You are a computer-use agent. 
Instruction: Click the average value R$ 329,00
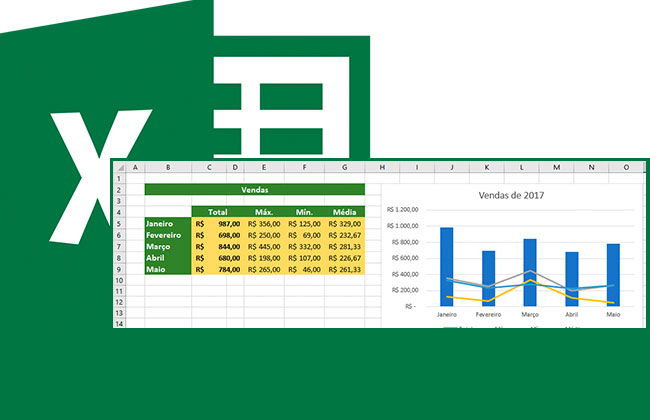(344, 224)
